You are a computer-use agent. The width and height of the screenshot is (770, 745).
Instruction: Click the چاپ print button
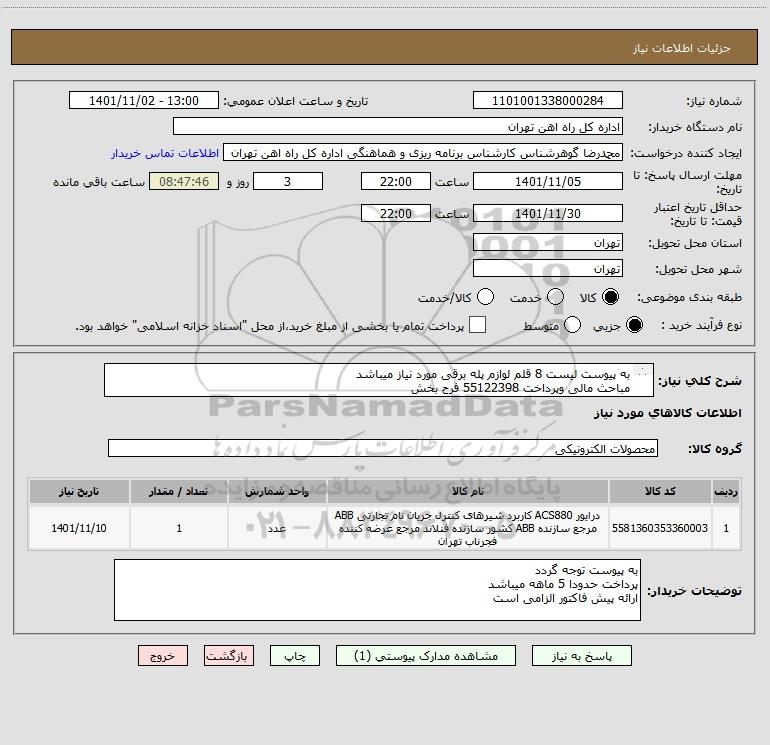coord(295,656)
